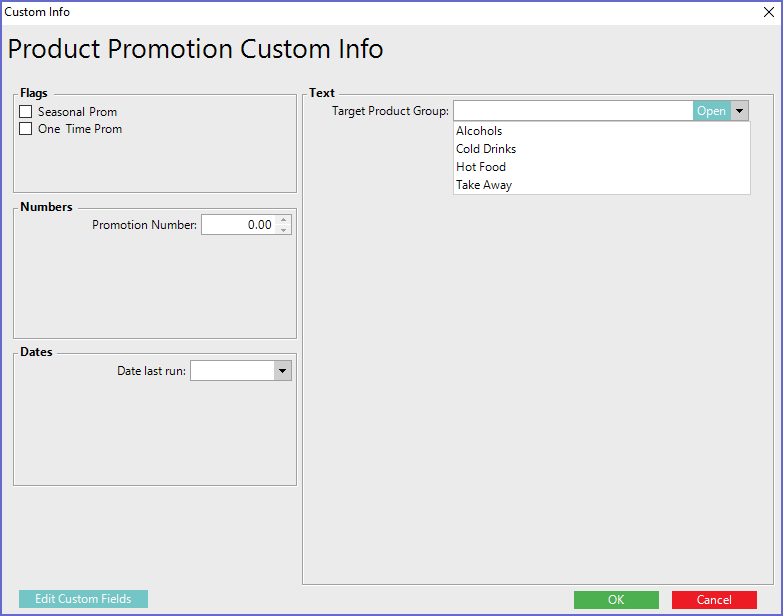Select Alcohols from the list
The width and height of the screenshot is (783, 616).
pyautogui.click(x=480, y=131)
